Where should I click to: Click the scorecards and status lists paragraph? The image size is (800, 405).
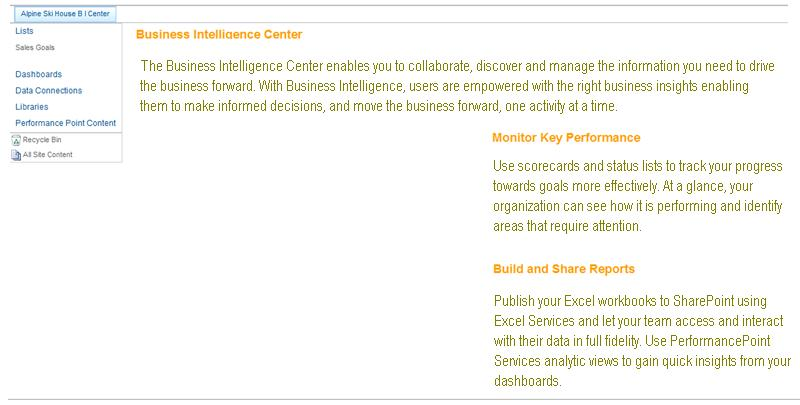pos(638,196)
